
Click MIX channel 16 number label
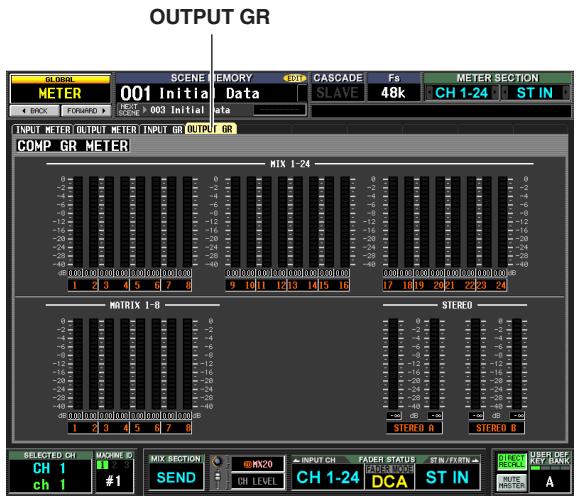pyautogui.click(x=343, y=285)
